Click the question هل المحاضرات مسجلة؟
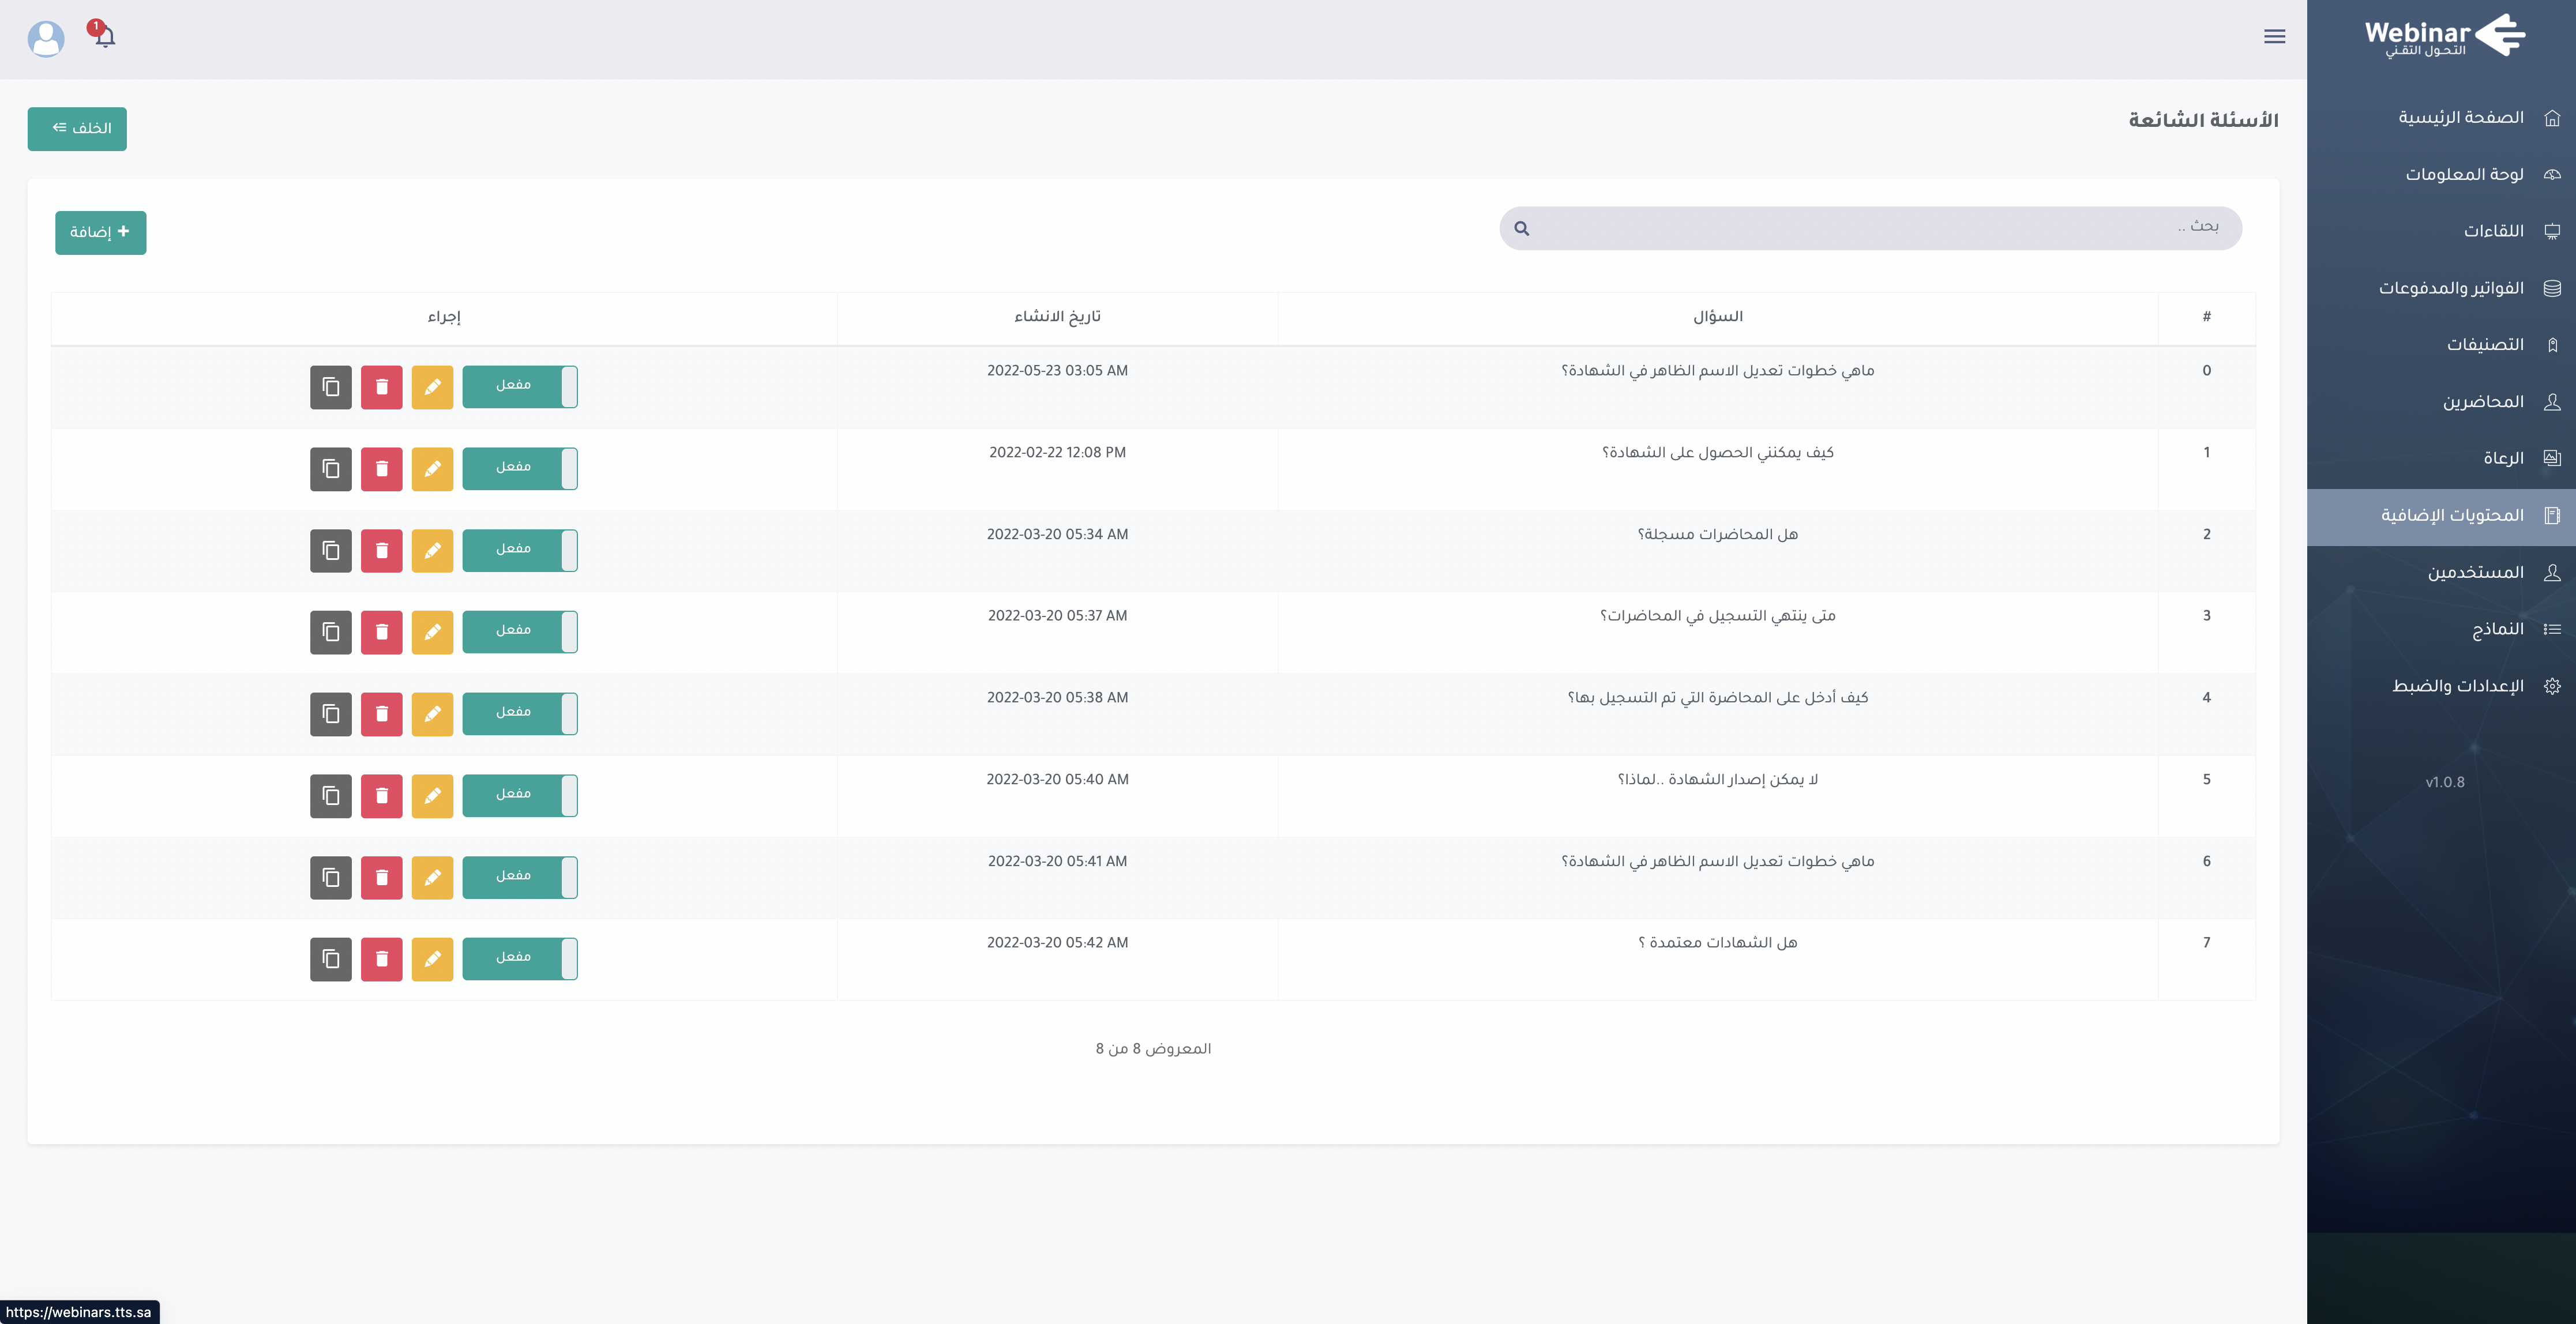2576x1324 pixels. 1717,535
